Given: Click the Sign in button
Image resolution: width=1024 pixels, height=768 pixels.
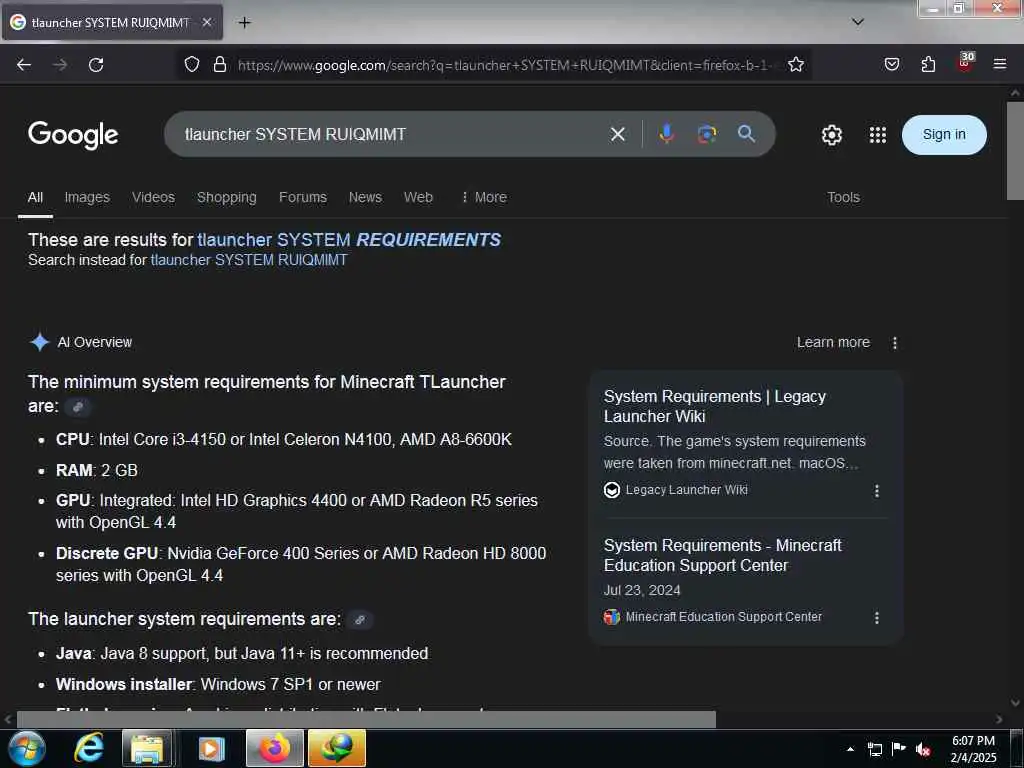Looking at the screenshot, I should (x=944, y=135).
